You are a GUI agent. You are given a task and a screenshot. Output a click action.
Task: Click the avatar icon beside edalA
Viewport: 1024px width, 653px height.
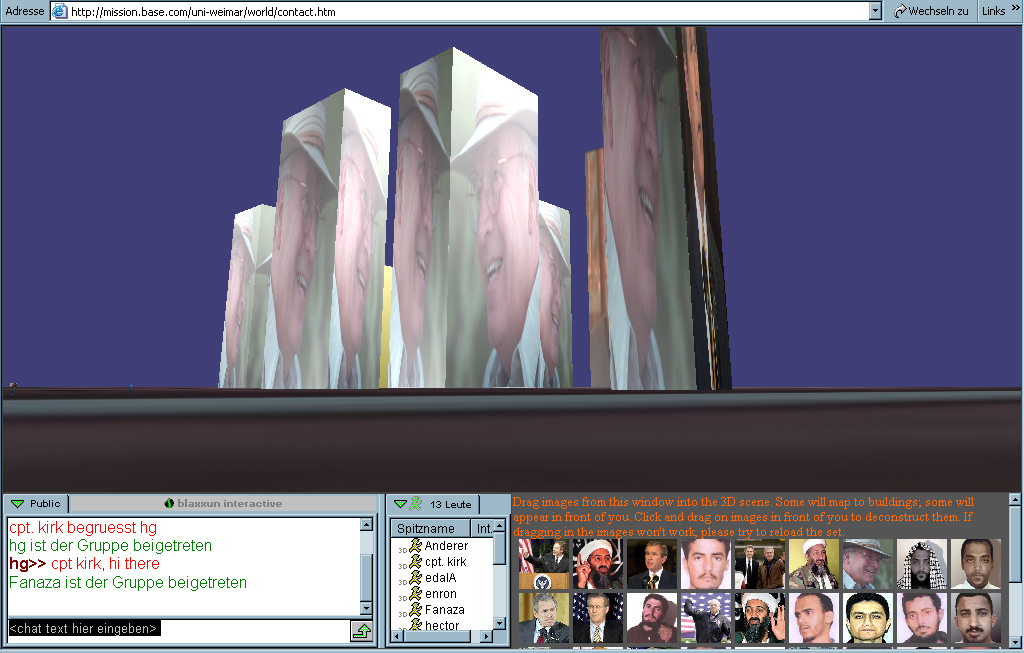(415, 578)
